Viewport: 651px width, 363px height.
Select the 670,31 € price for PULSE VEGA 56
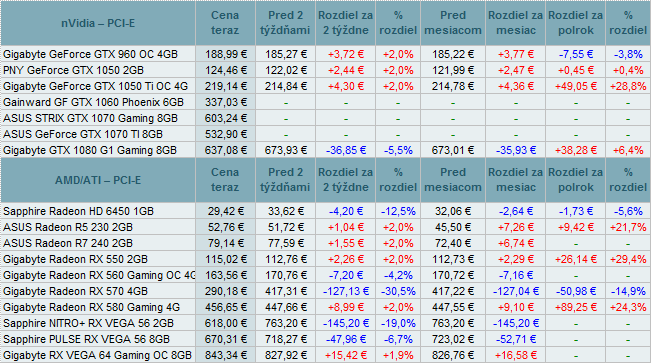click(225, 339)
